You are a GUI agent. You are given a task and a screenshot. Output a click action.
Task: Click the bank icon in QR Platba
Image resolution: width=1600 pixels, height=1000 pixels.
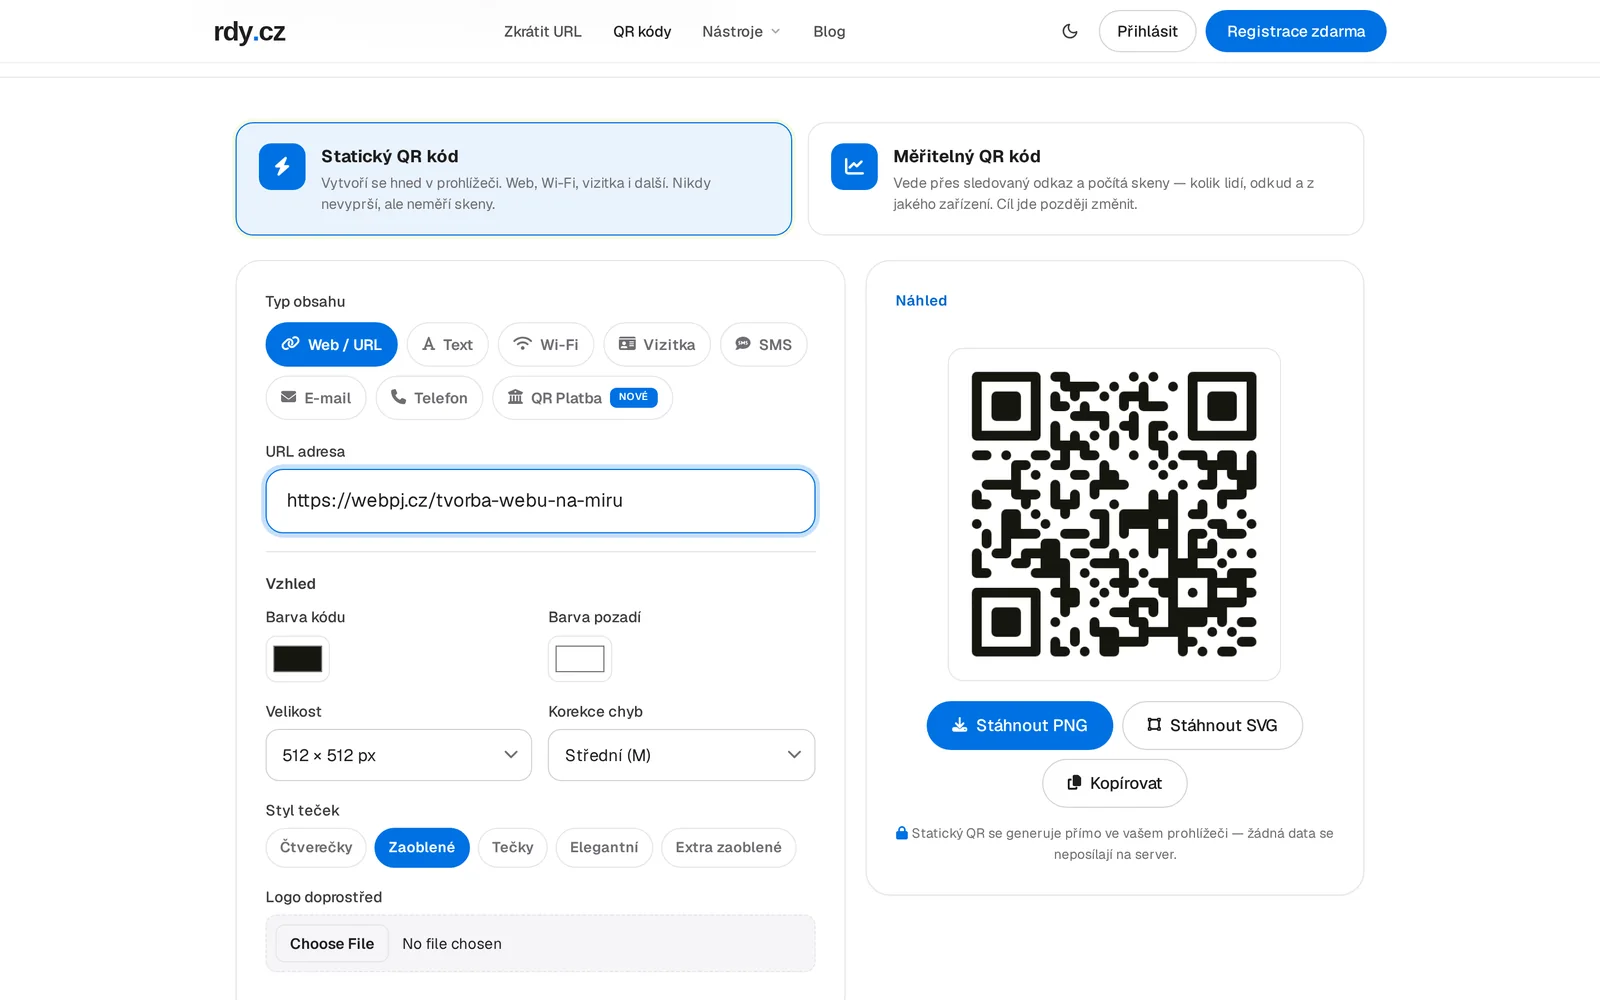(x=515, y=397)
